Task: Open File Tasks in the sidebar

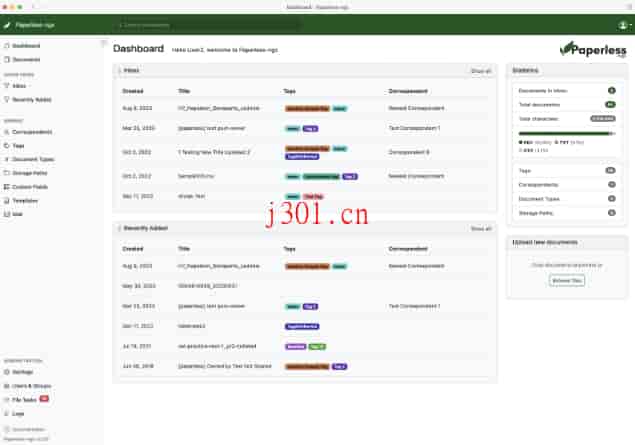Action: (x=25, y=399)
